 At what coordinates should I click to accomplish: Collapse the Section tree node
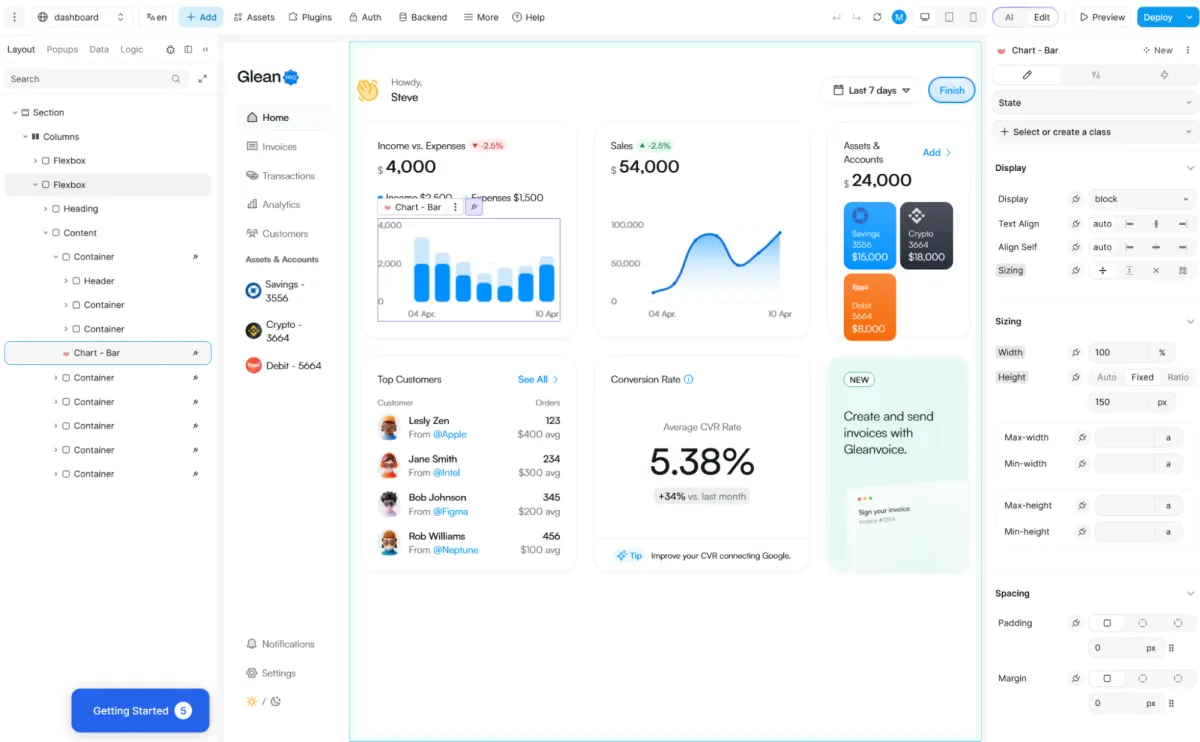click(x=14, y=113)
